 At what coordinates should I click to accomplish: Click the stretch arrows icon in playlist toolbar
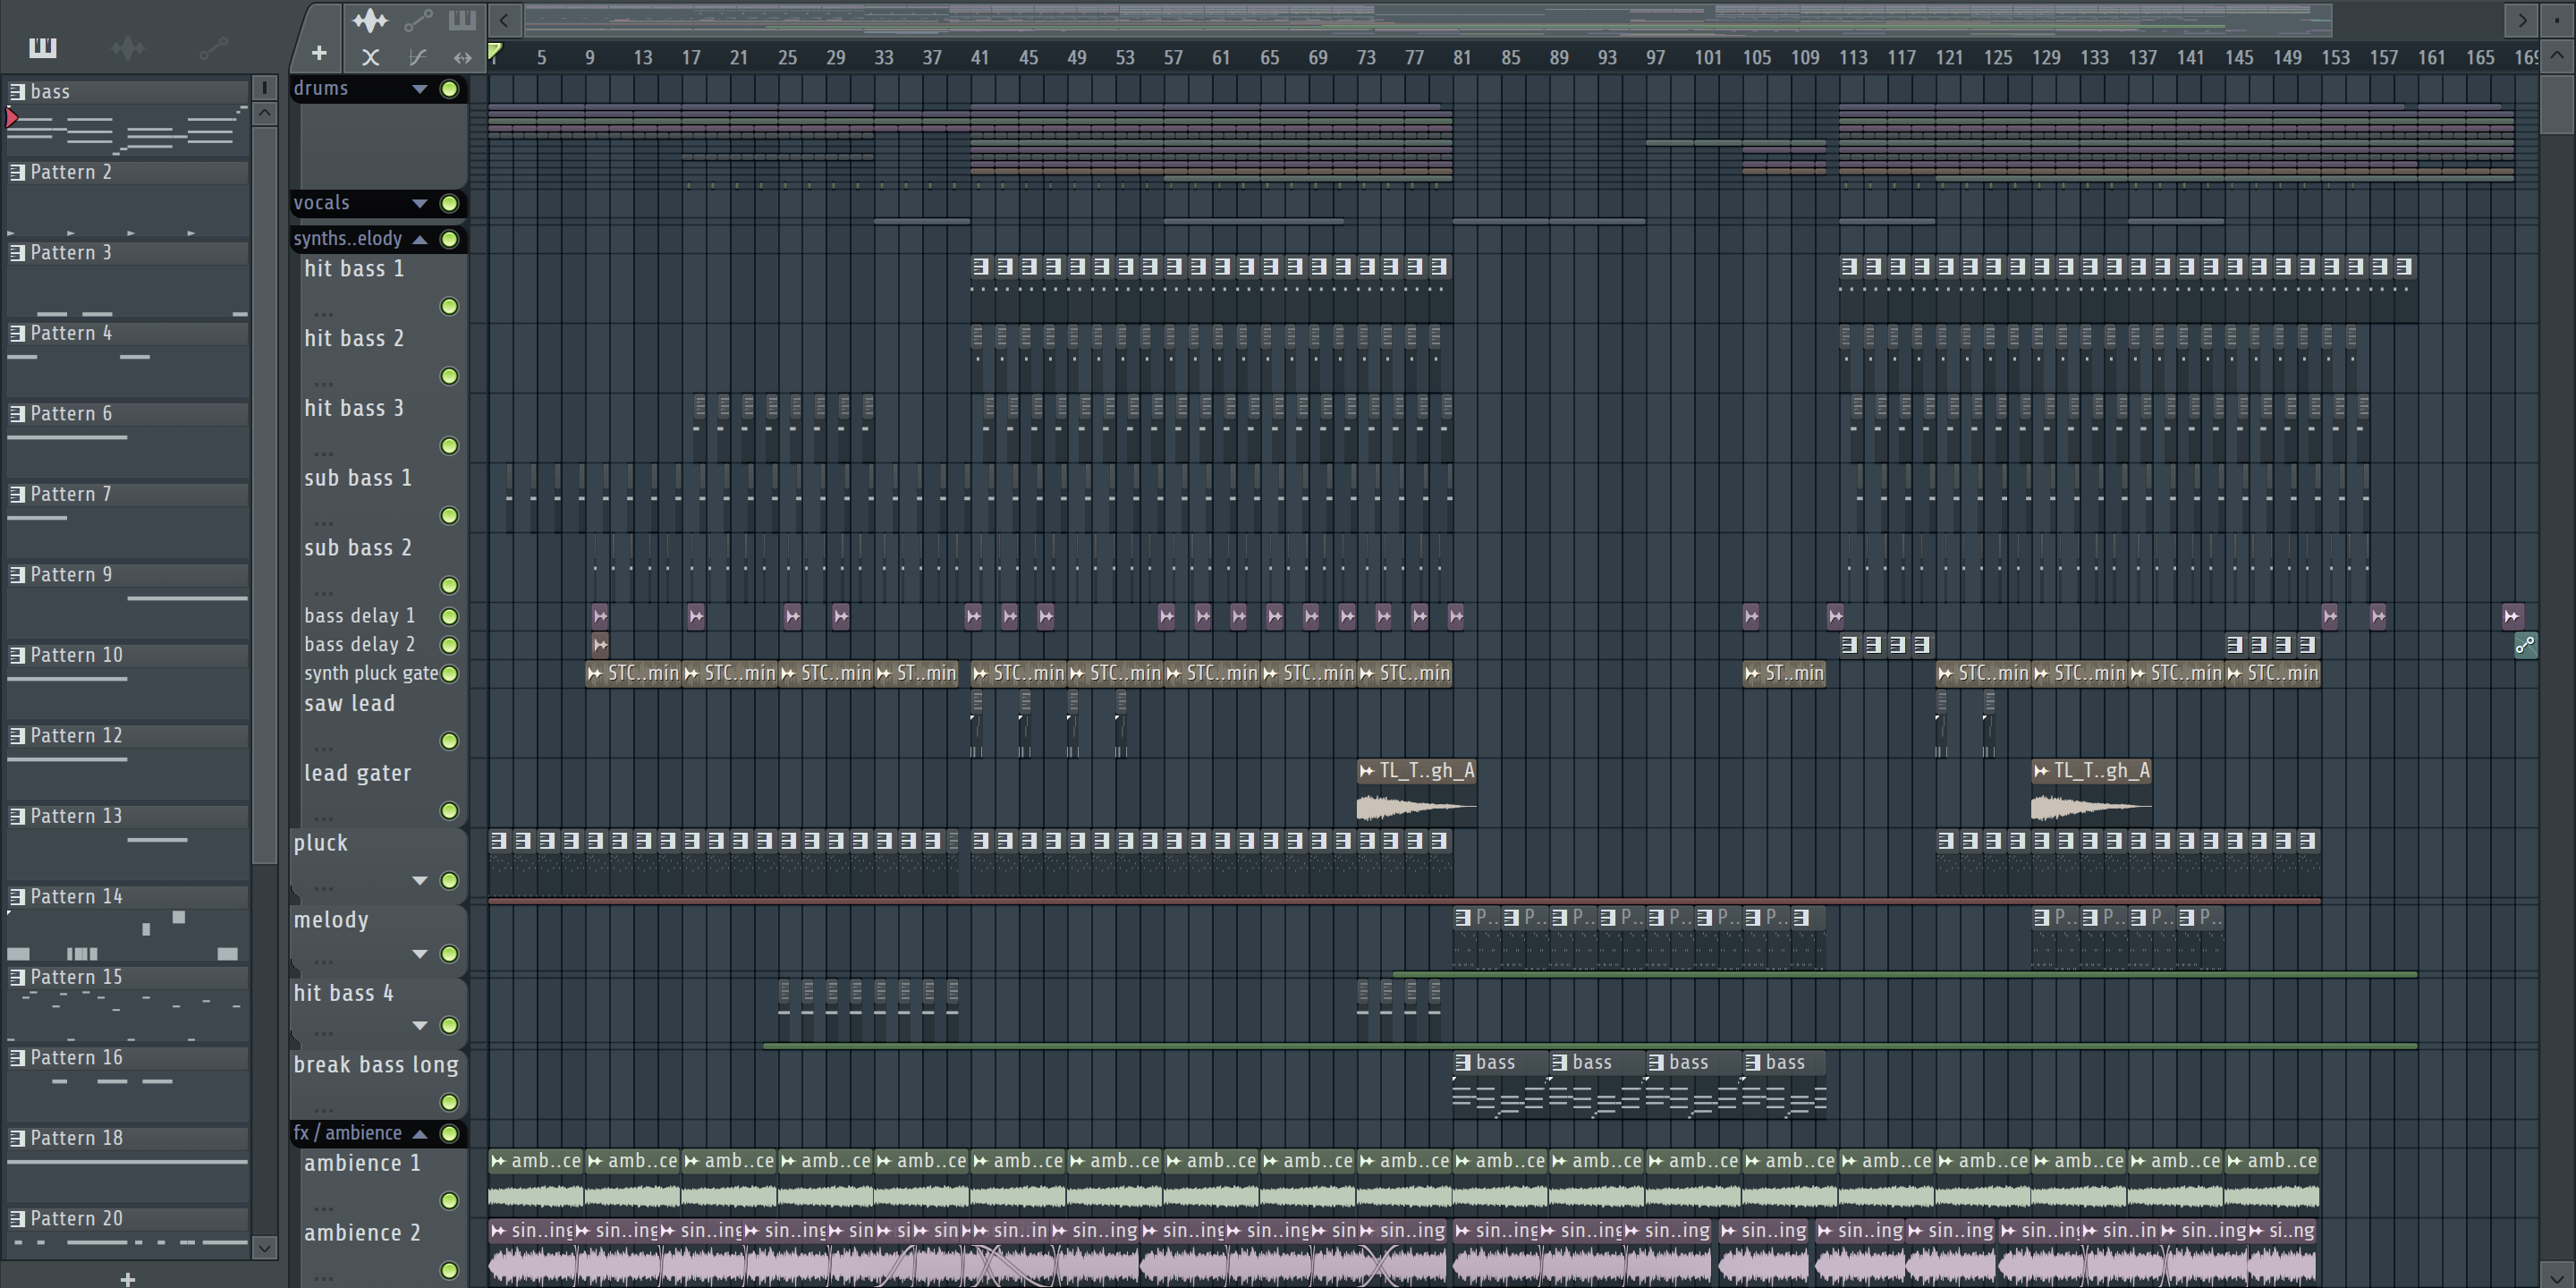(x=462, y=57)
